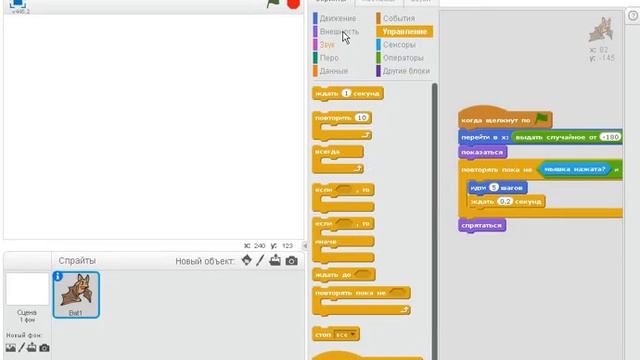Open the Другие блоки category
This screenshot has width=640, height=360.
click(406, 71)
